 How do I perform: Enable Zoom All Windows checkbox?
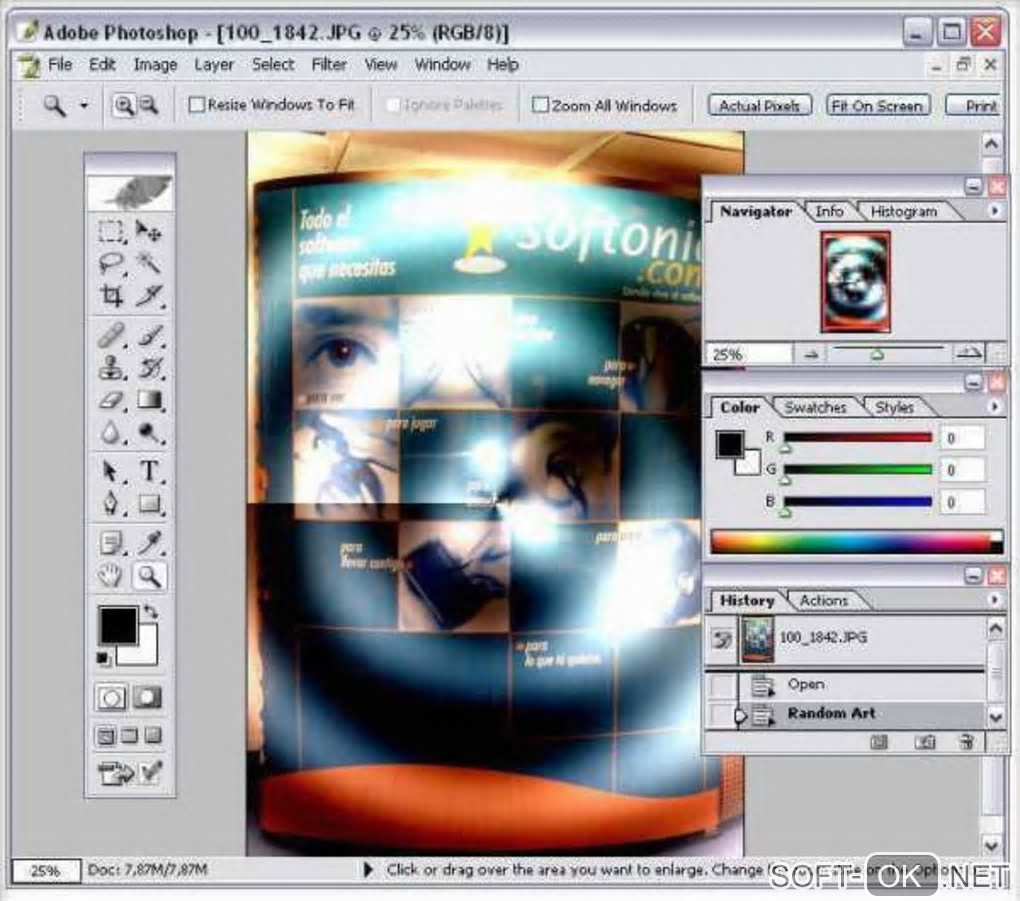(x=540, y=105)
